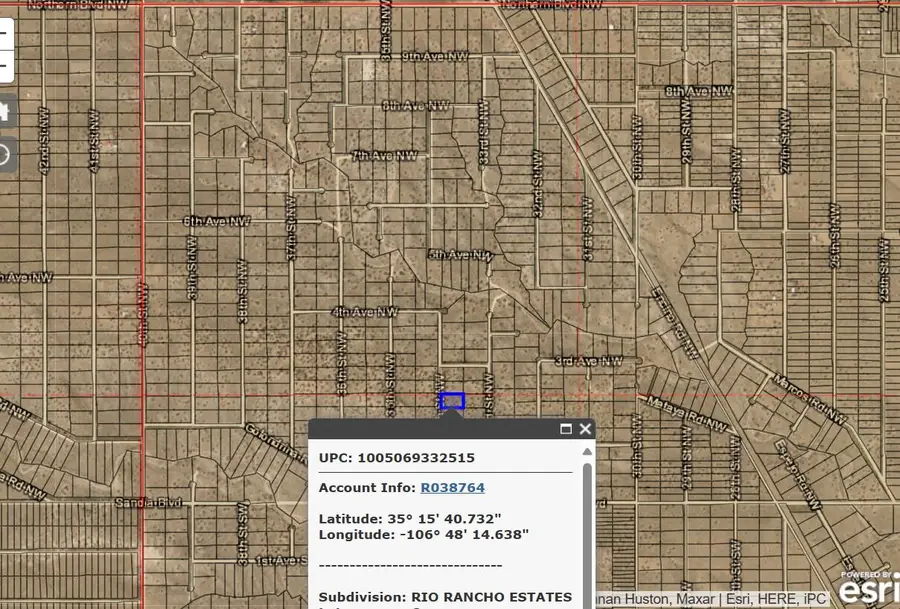Click the Latitude 35° 15' 40.732" value
The height and width of the screenshot is (609, 900).
[x=410, y=519]
